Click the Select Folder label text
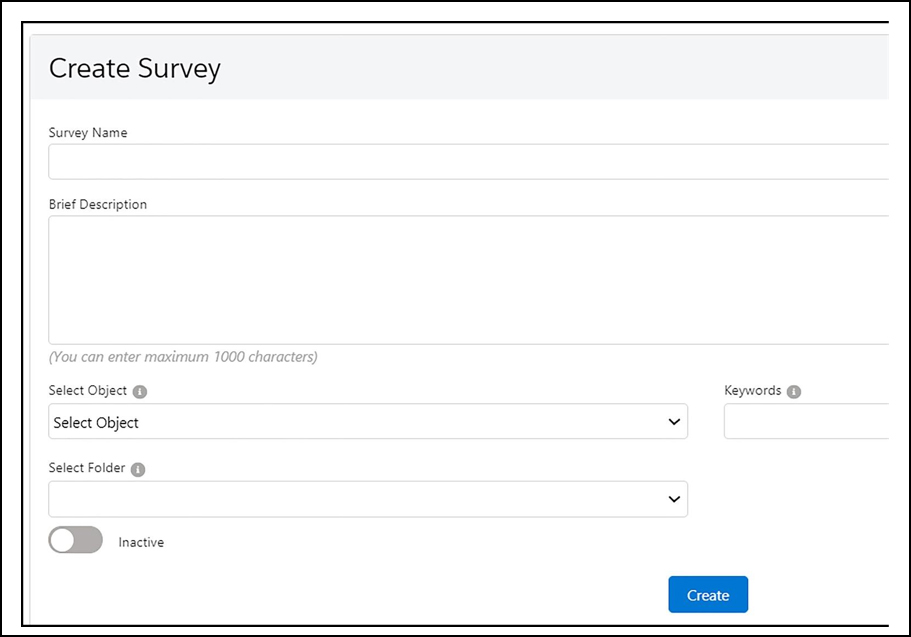The height and width of the screenshot is (637, 911). tap(87, 468)
